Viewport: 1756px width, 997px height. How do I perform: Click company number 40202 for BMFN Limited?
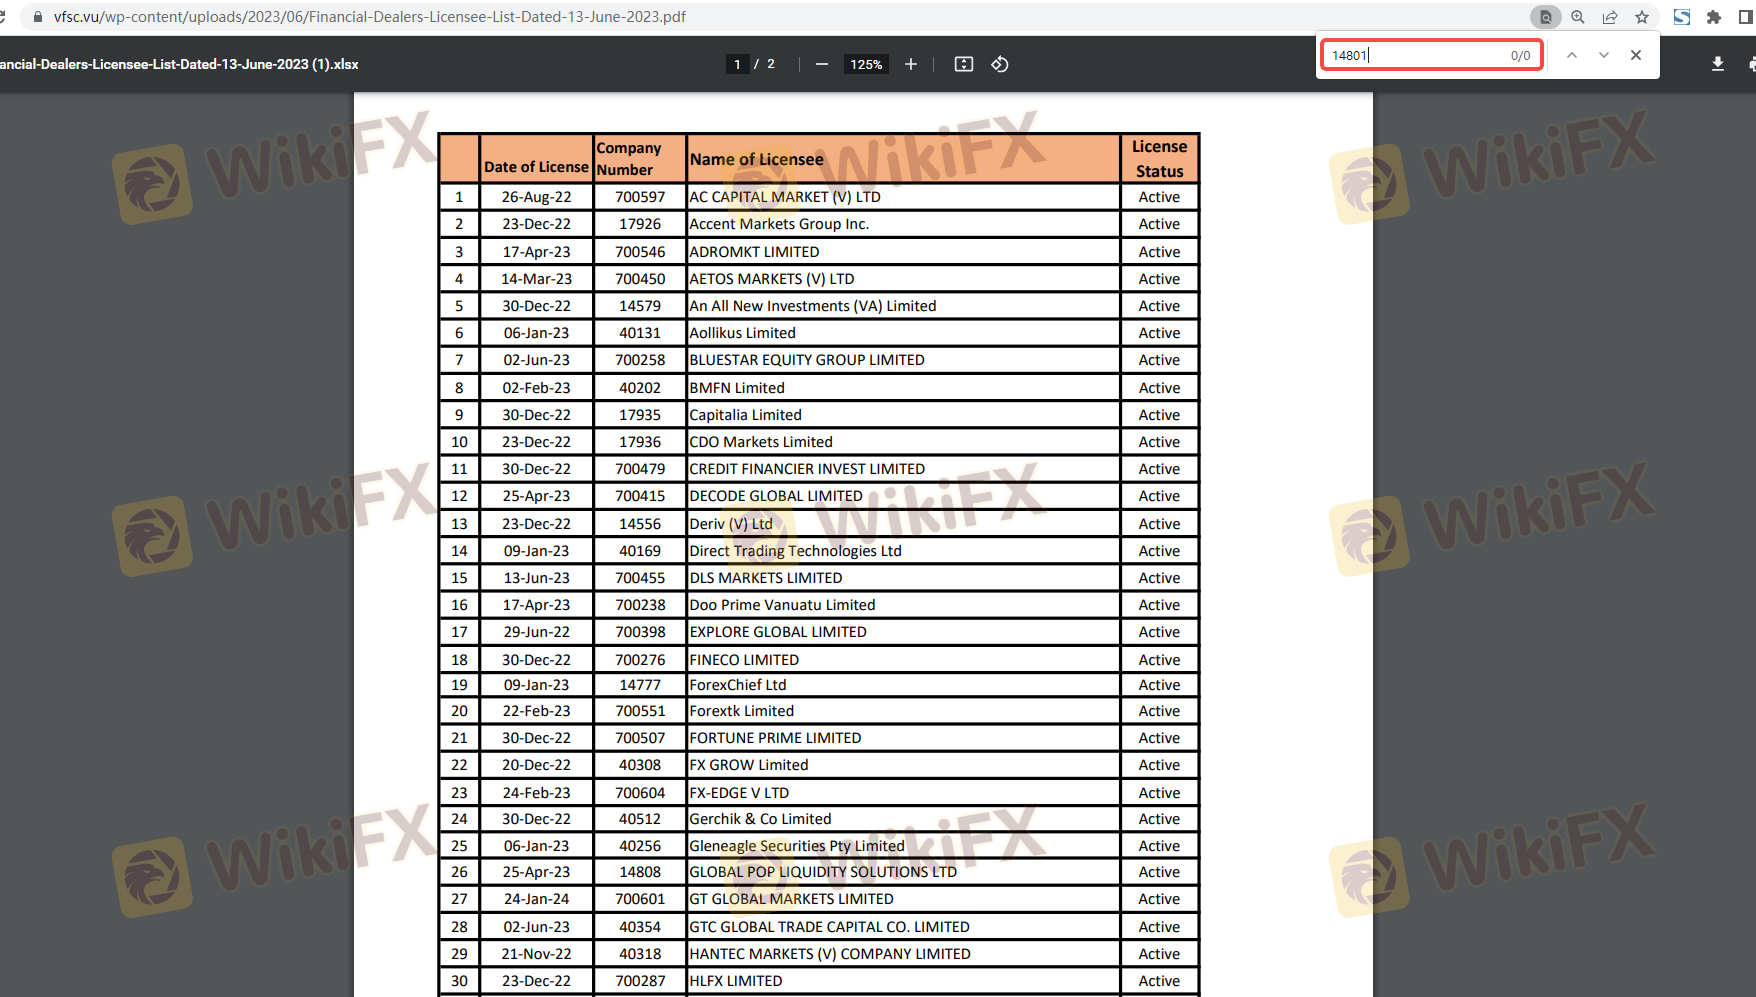[640, 388]
